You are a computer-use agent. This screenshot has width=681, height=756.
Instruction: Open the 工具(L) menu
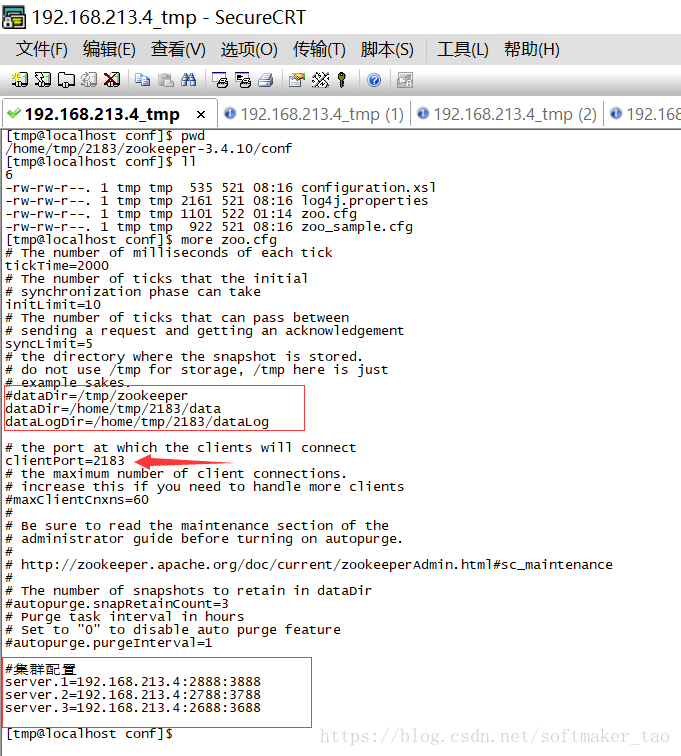[463, 49]
